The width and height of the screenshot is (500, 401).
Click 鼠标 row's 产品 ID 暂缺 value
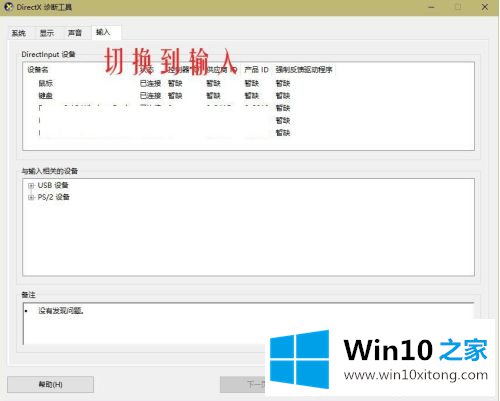[251, 83]
